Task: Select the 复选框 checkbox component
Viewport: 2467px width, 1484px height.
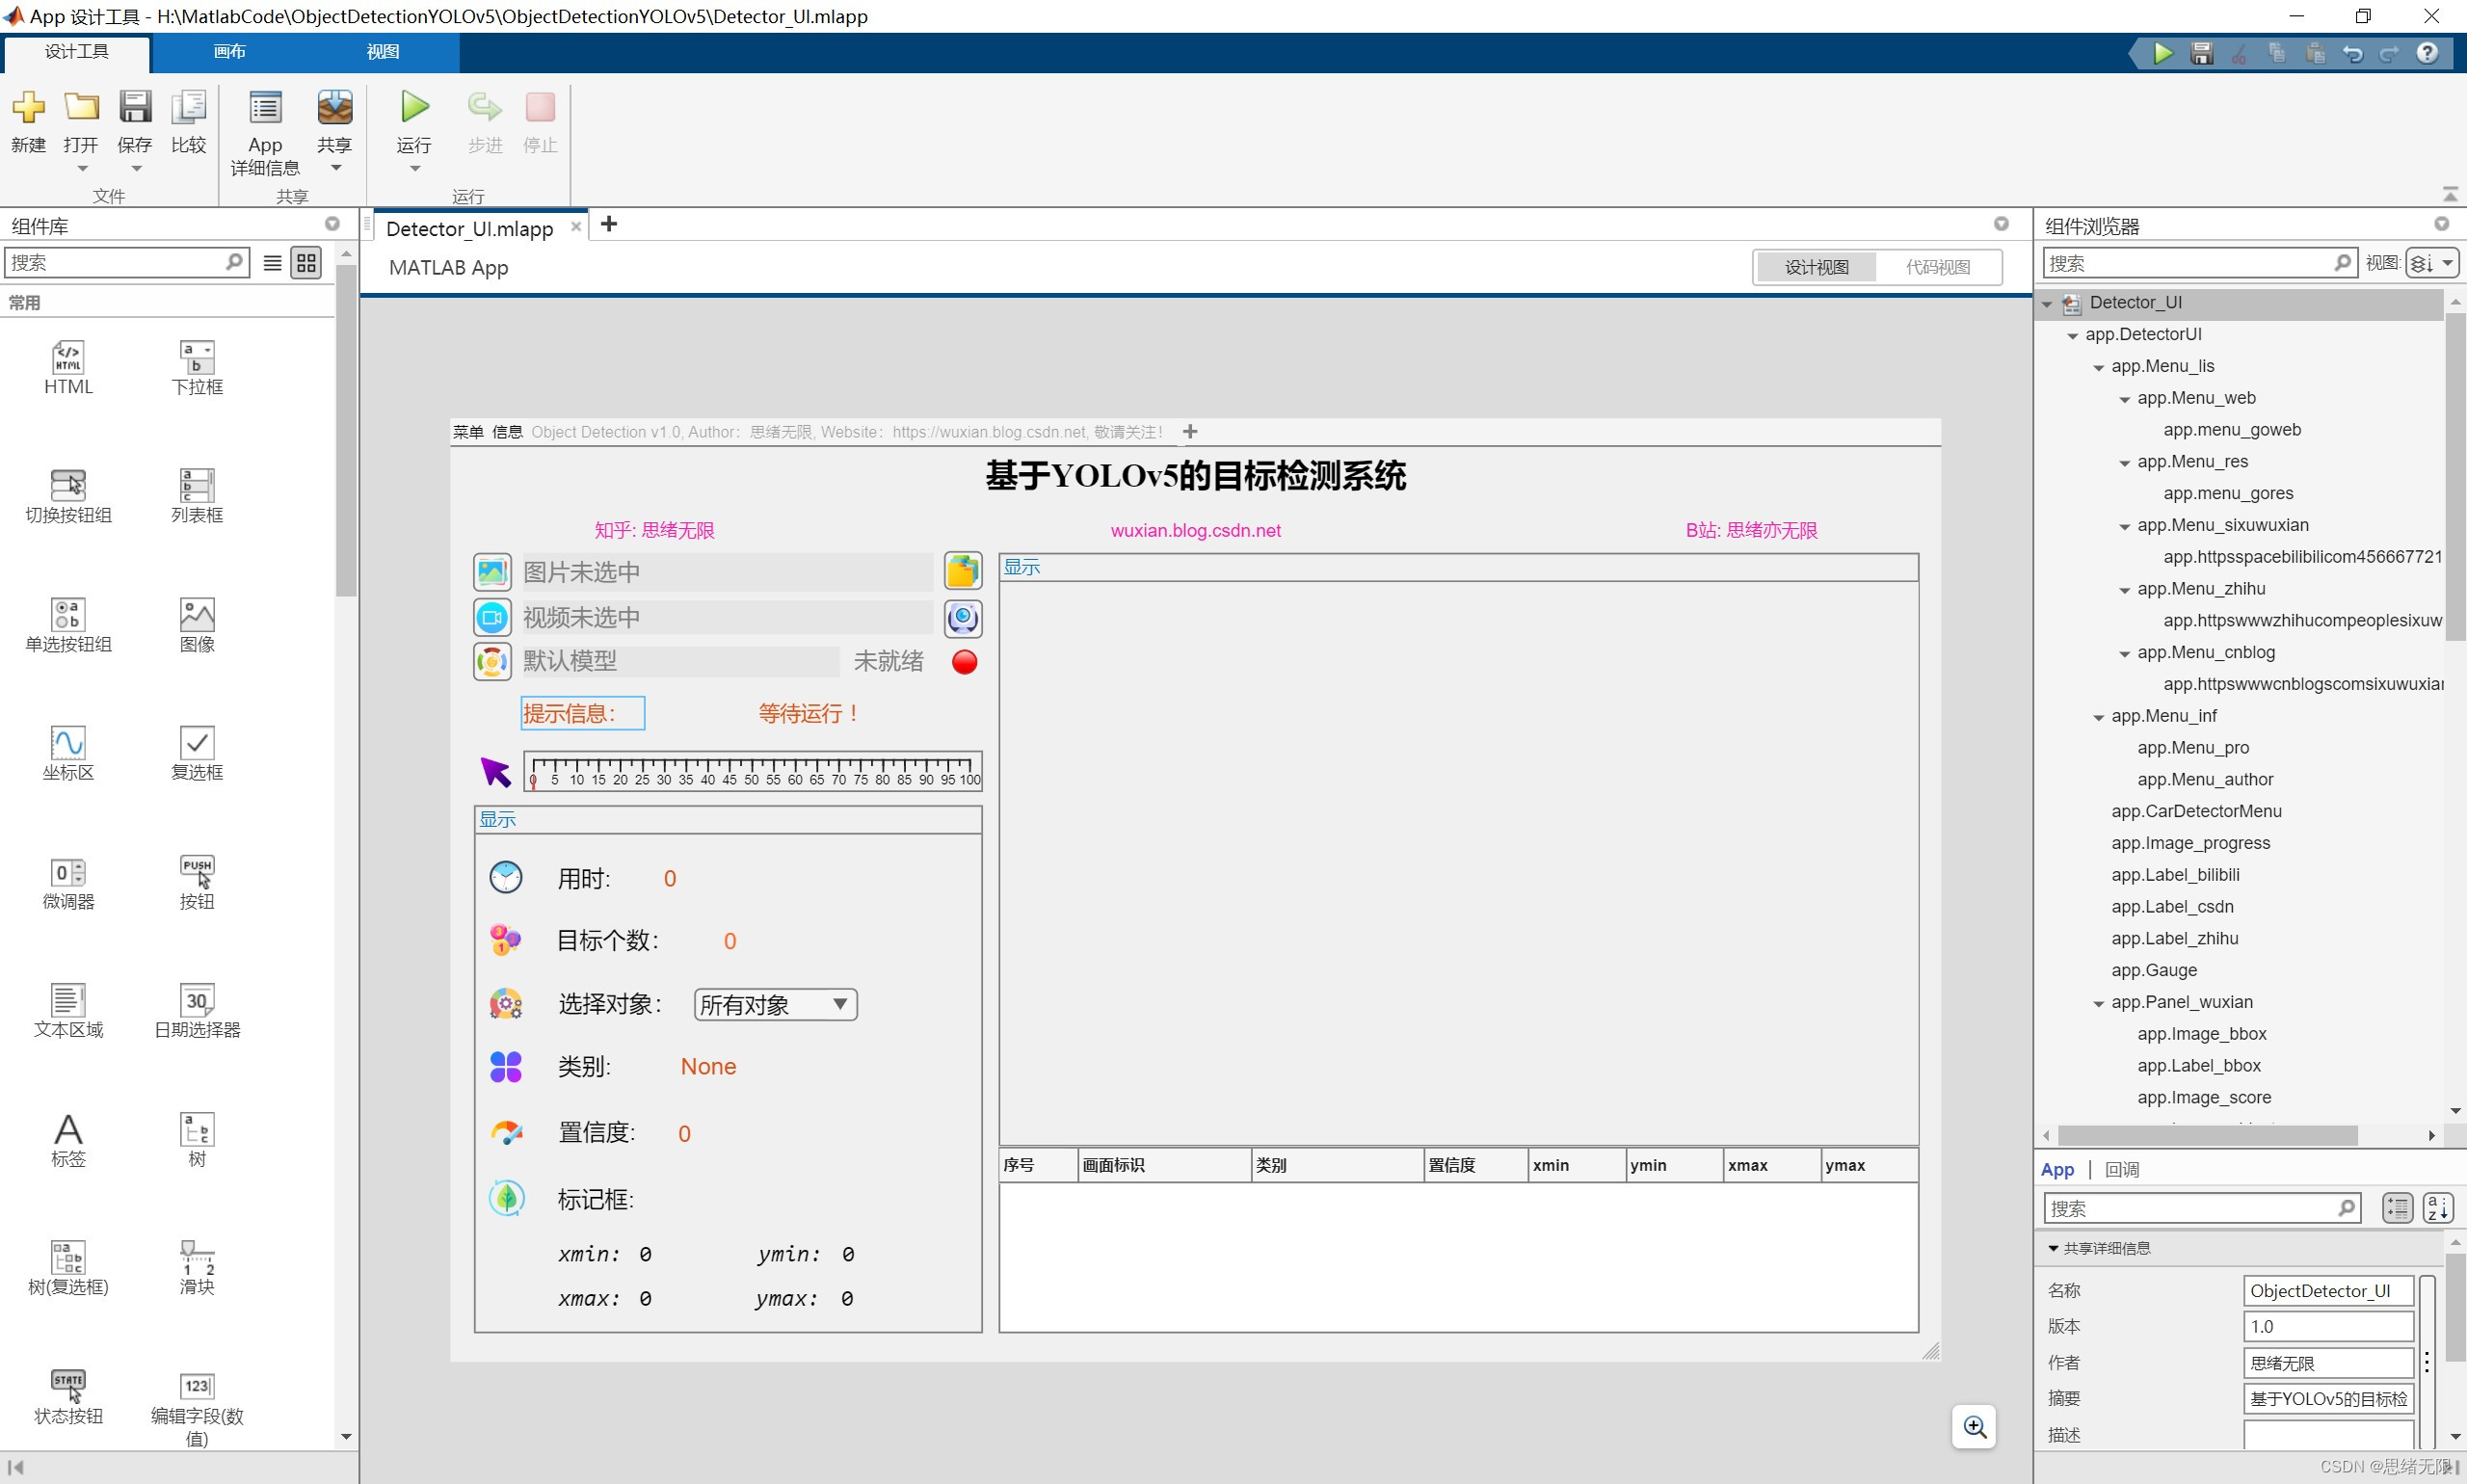Action: [197, 754]
